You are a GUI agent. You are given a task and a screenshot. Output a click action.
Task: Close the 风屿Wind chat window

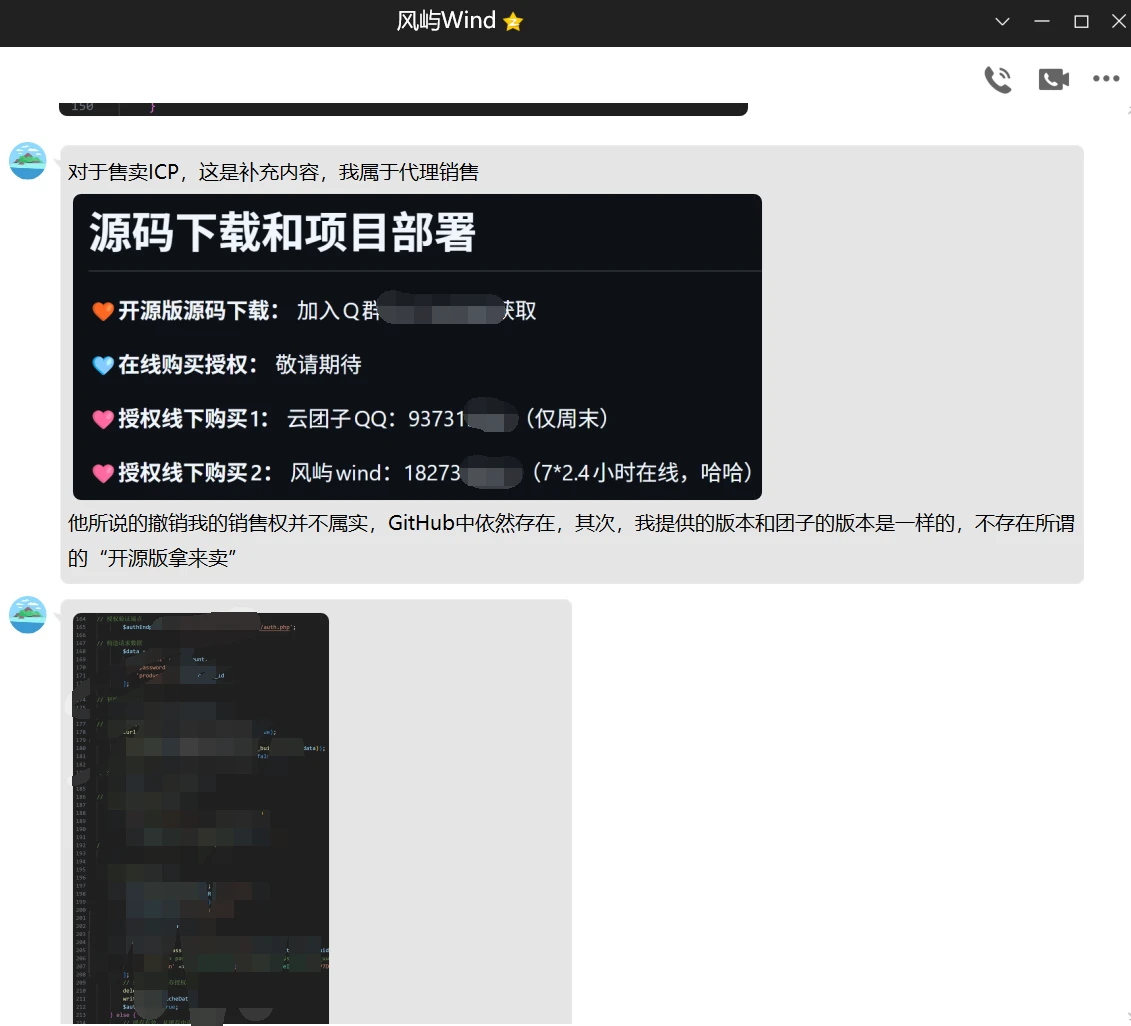pyautogui.click(x=1118, y=22)
